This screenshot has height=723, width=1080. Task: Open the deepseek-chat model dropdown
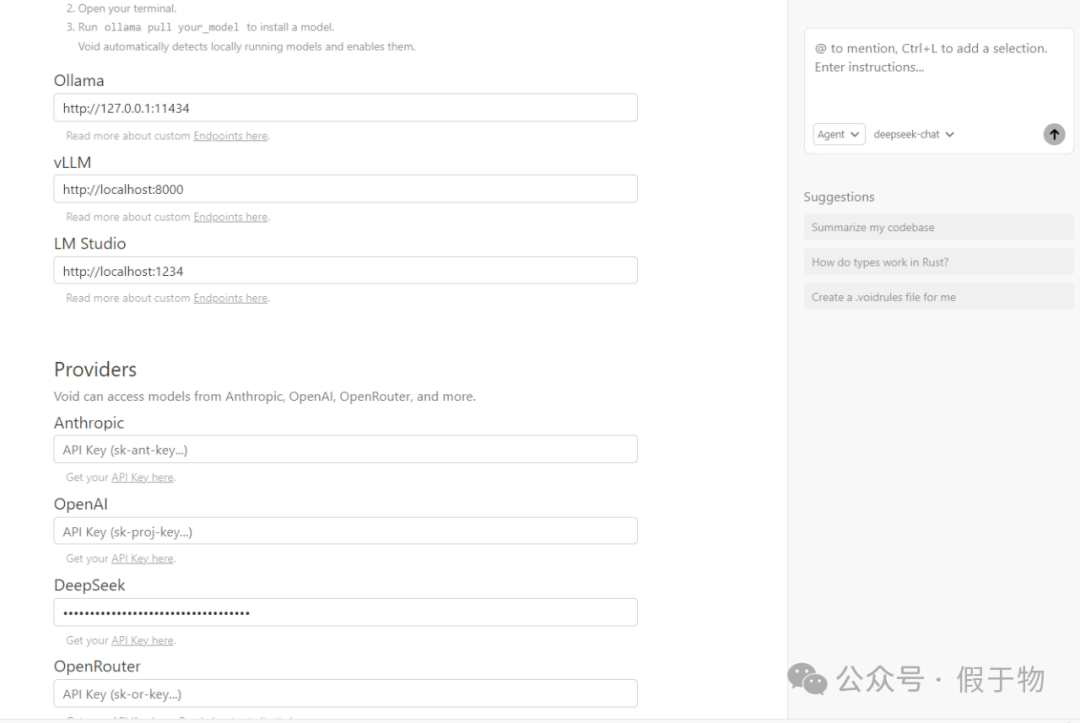tap(913, 134)
